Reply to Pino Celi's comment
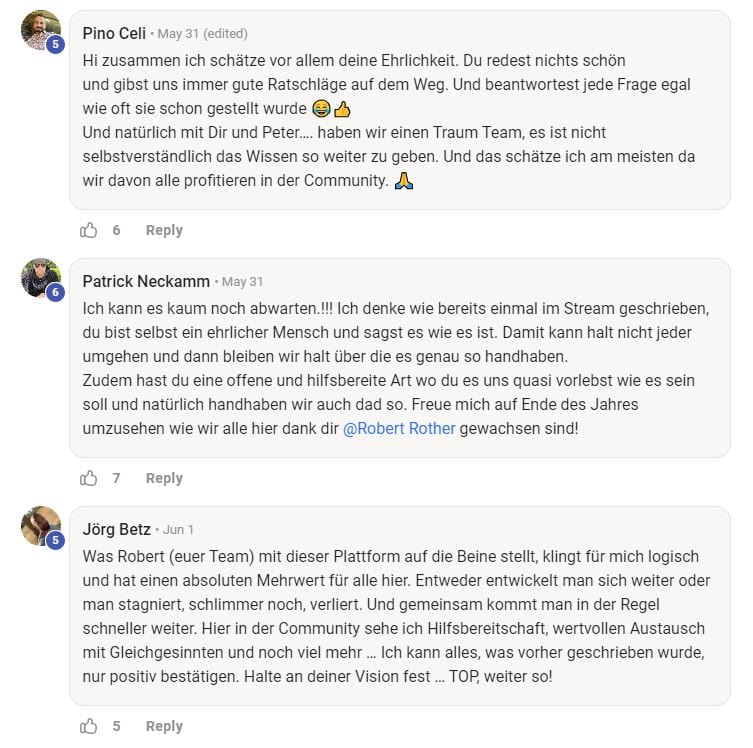Image resolution: width=753 pixels, height=748 pixels. click(x=164, y=230)
